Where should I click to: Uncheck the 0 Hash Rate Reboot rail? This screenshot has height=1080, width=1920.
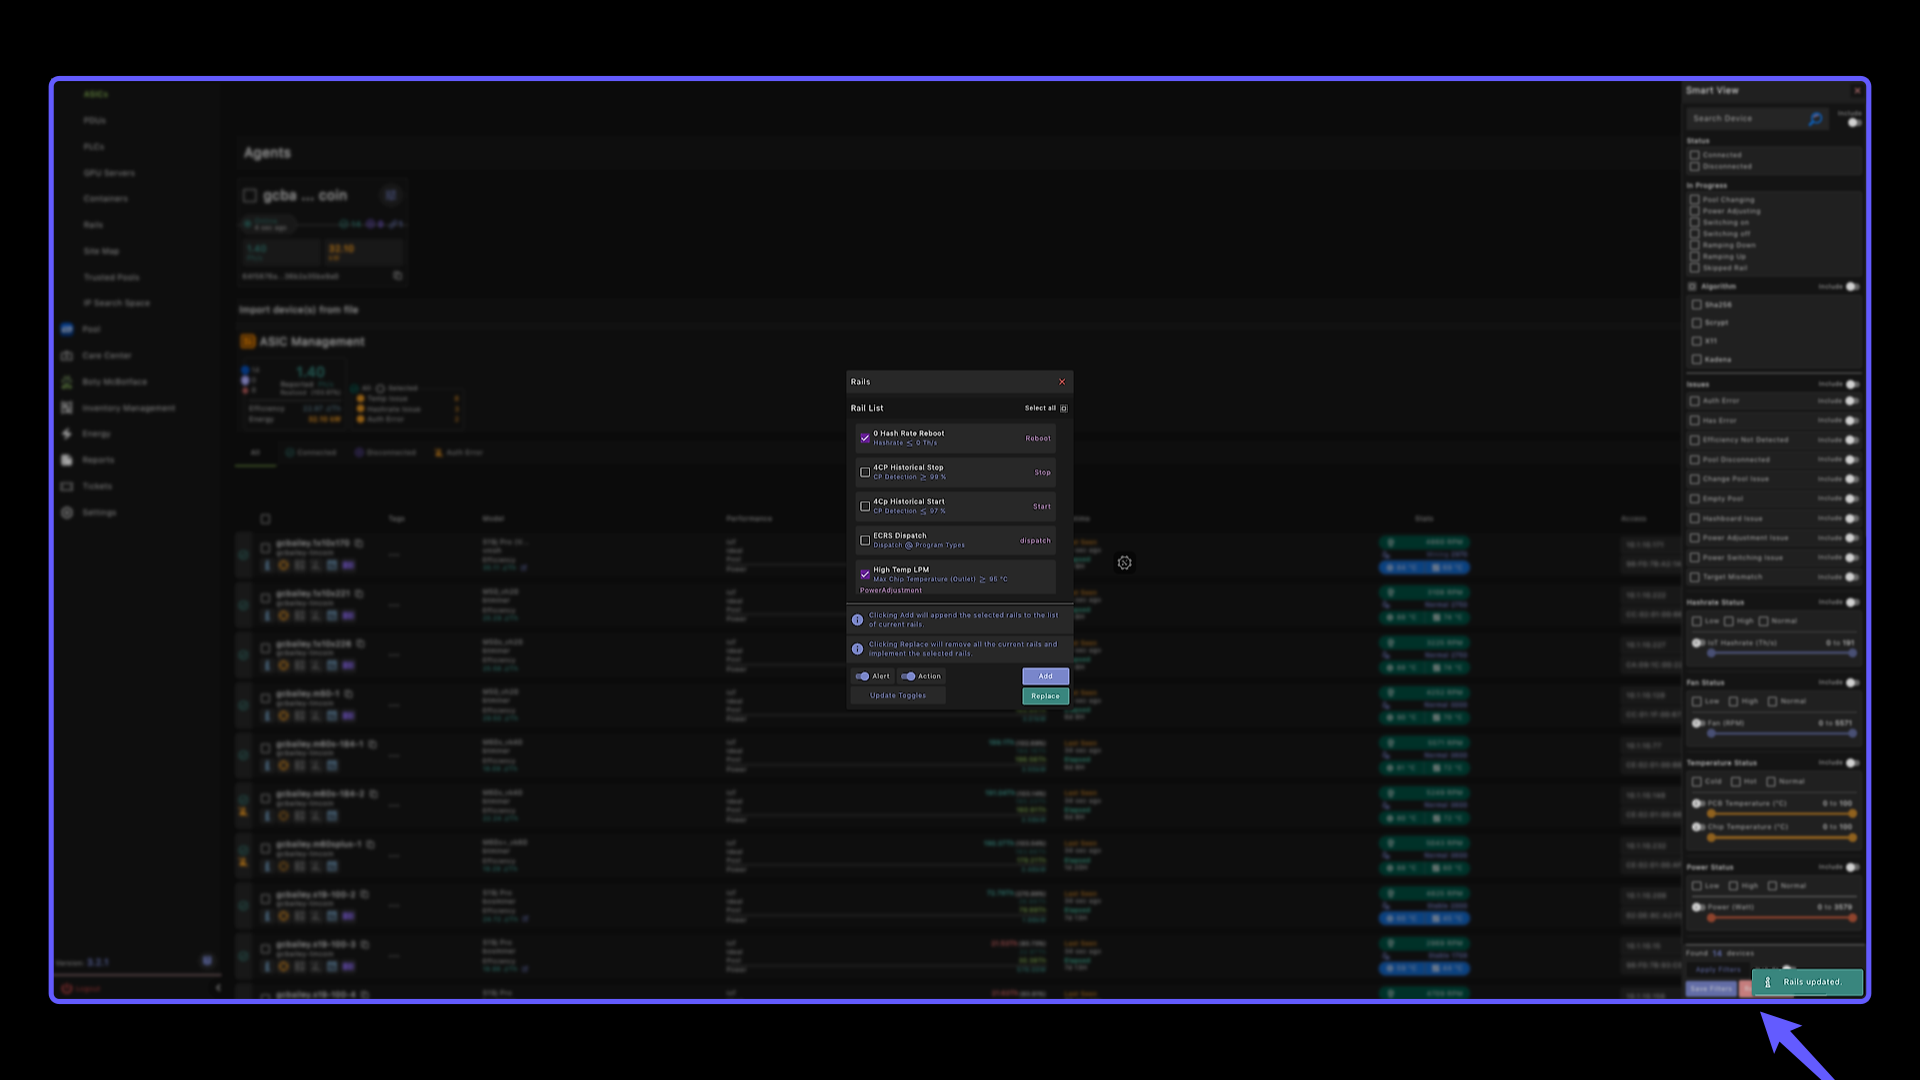click(865, 438)
